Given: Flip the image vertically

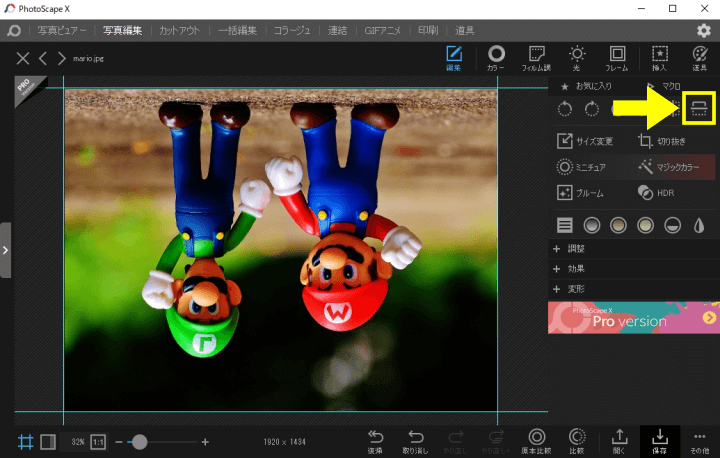Looking at the screenshot, I should [699, 108].
